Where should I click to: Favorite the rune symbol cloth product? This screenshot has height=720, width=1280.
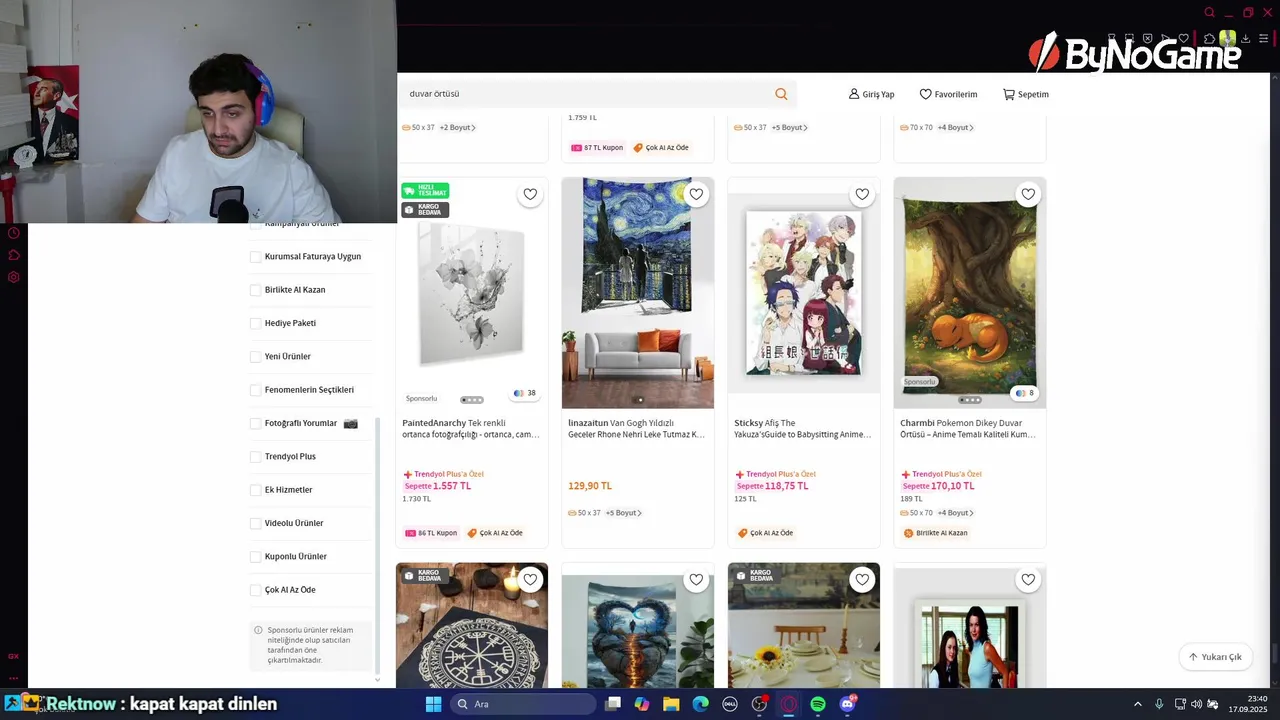[x=530, y=579]
